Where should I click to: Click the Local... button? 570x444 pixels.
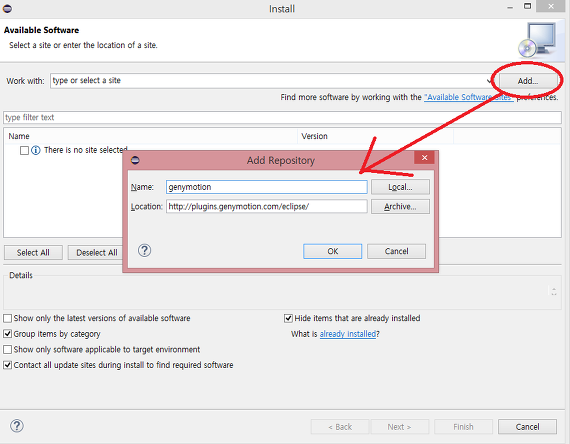400,187
